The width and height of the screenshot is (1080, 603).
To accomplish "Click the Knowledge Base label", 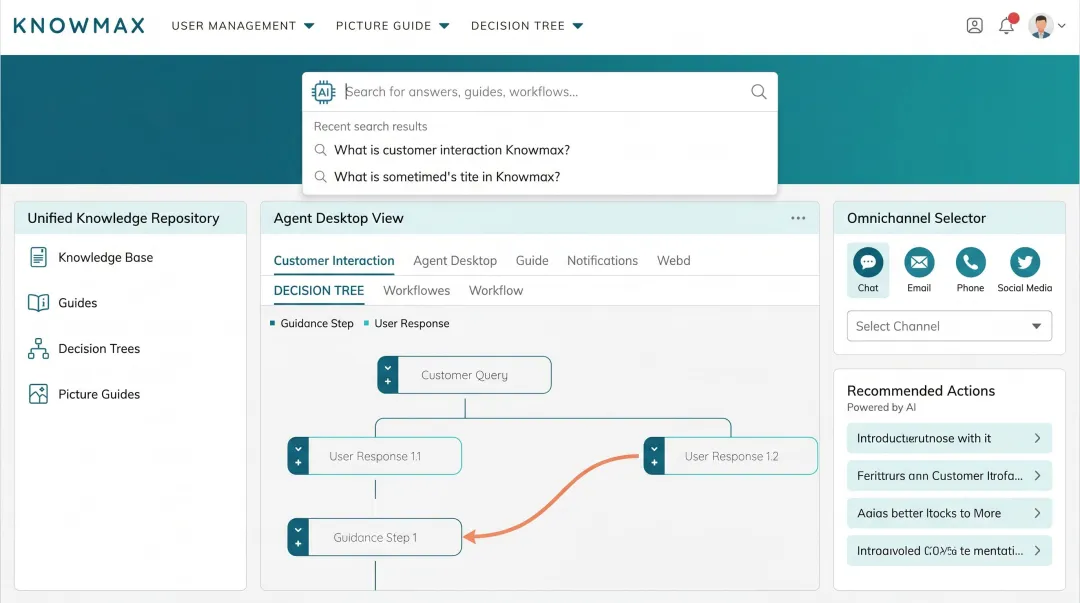I will tap(105, 257).
